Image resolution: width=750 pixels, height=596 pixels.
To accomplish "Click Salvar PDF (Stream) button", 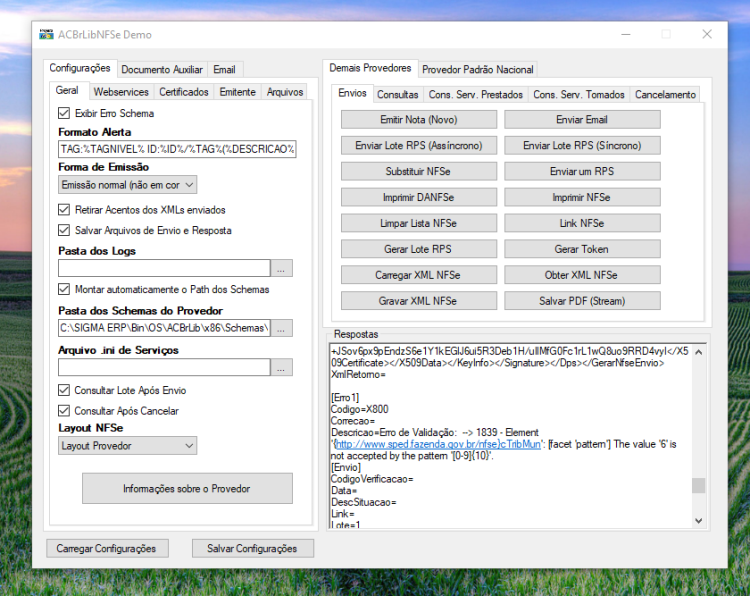I will pyautogui.click(x=582, y=301).
